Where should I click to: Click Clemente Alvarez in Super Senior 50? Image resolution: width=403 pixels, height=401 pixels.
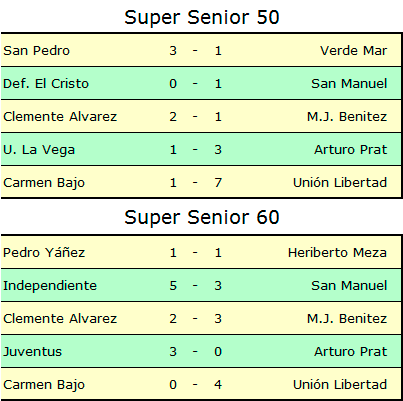(60, 117)
